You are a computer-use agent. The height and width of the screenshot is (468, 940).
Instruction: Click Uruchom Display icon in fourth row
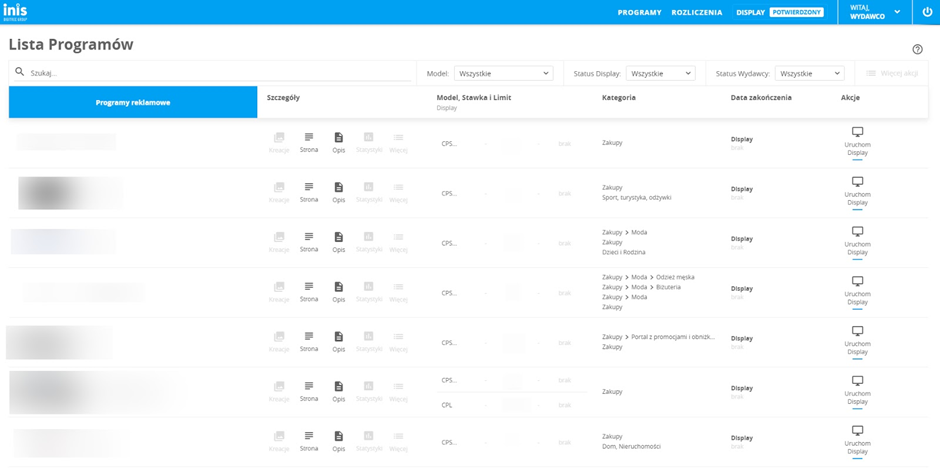[x=857, y=282]
